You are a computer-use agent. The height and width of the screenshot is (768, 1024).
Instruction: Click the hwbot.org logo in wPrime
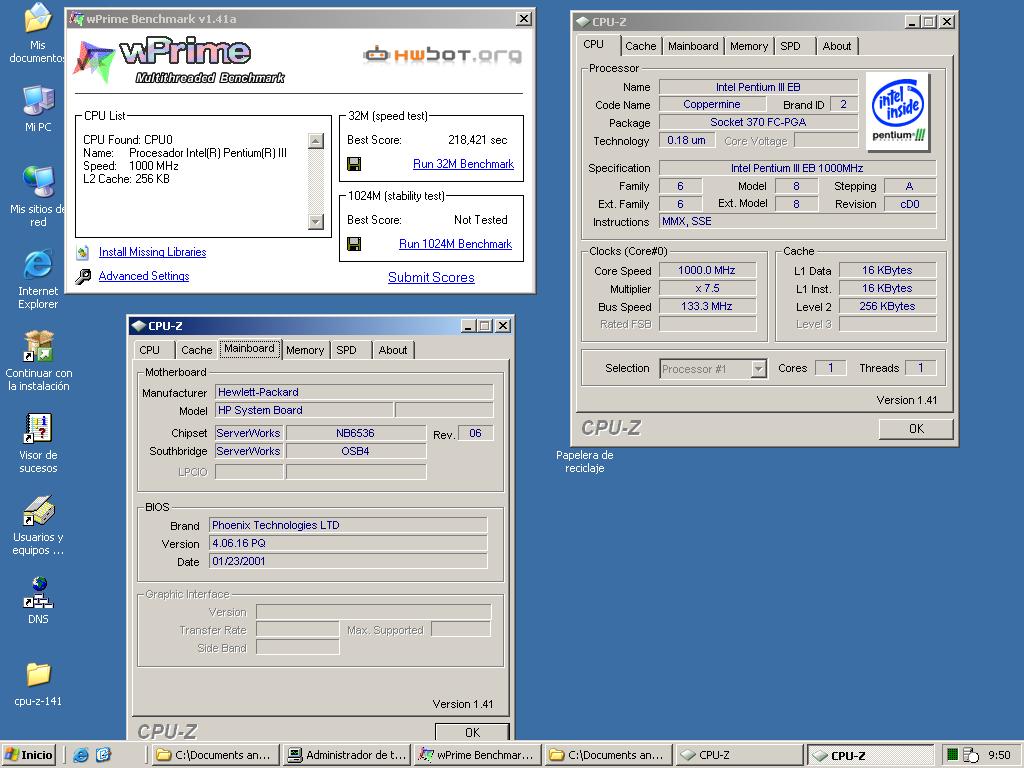tap(443, 54)
